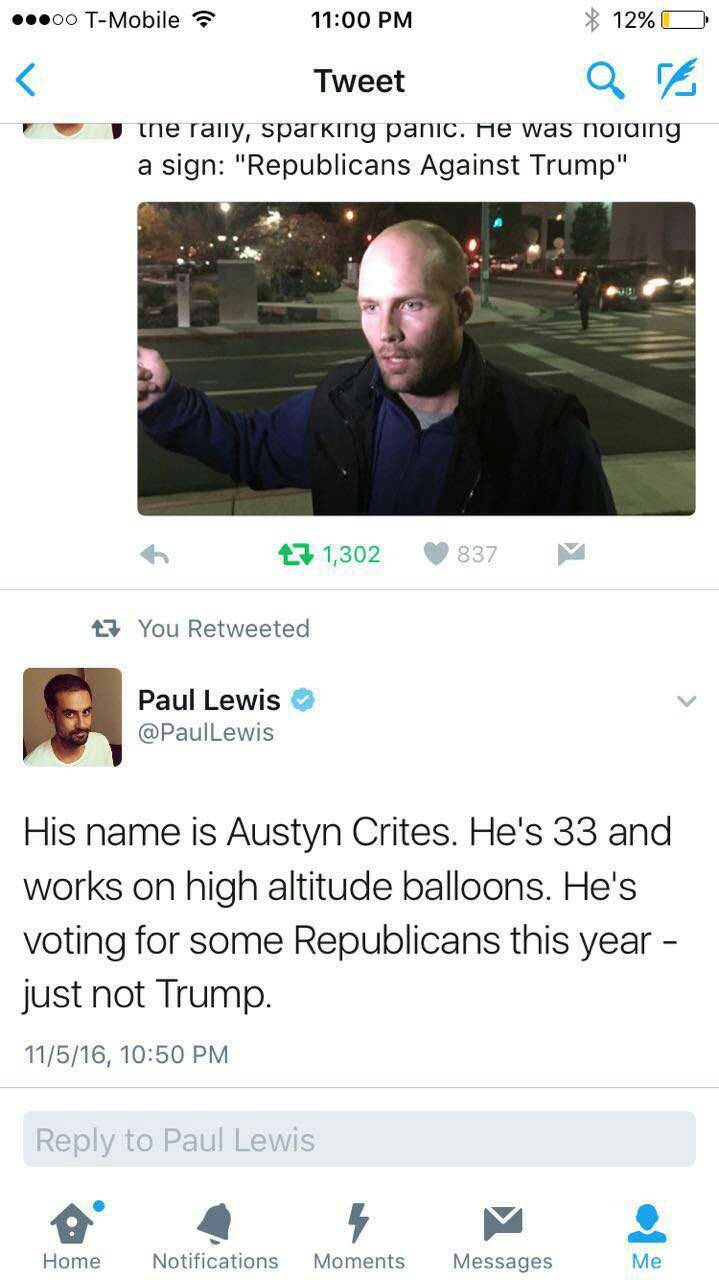This screenshot has width=719, height=1280.
Task: Reply to quoted tweet using arrow icon
Action: 154,555
